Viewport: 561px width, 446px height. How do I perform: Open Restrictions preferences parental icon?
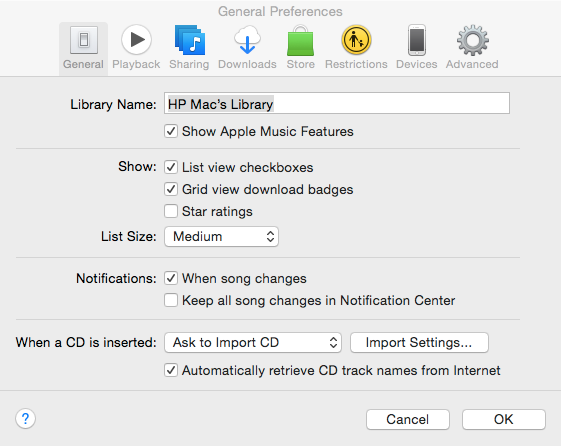356,40
